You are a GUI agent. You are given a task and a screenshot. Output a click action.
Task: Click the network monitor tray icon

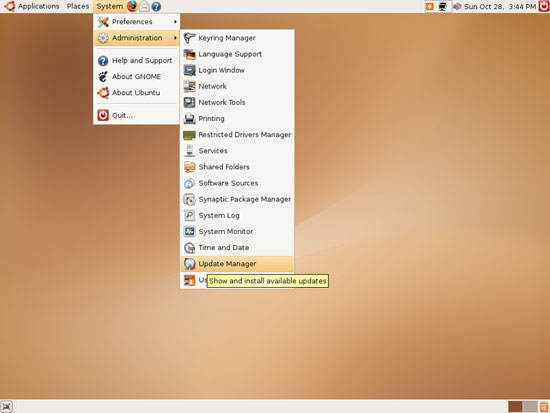click(x=443, y=6)
